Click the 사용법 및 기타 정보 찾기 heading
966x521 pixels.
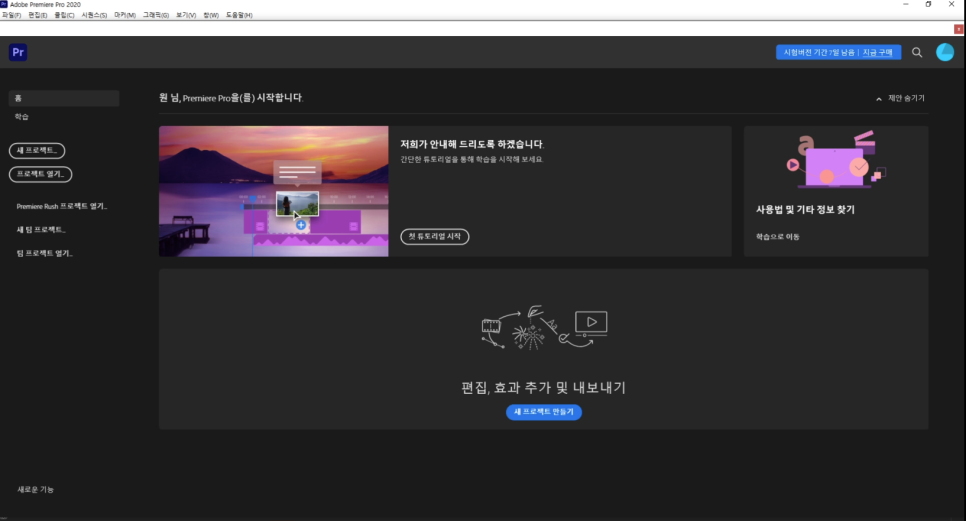click(805, 209)
